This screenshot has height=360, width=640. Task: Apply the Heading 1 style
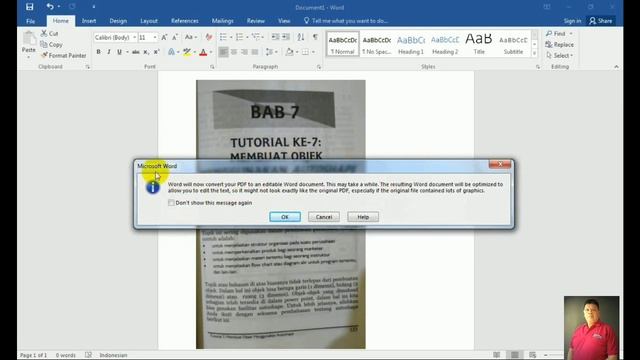point(411,44)
